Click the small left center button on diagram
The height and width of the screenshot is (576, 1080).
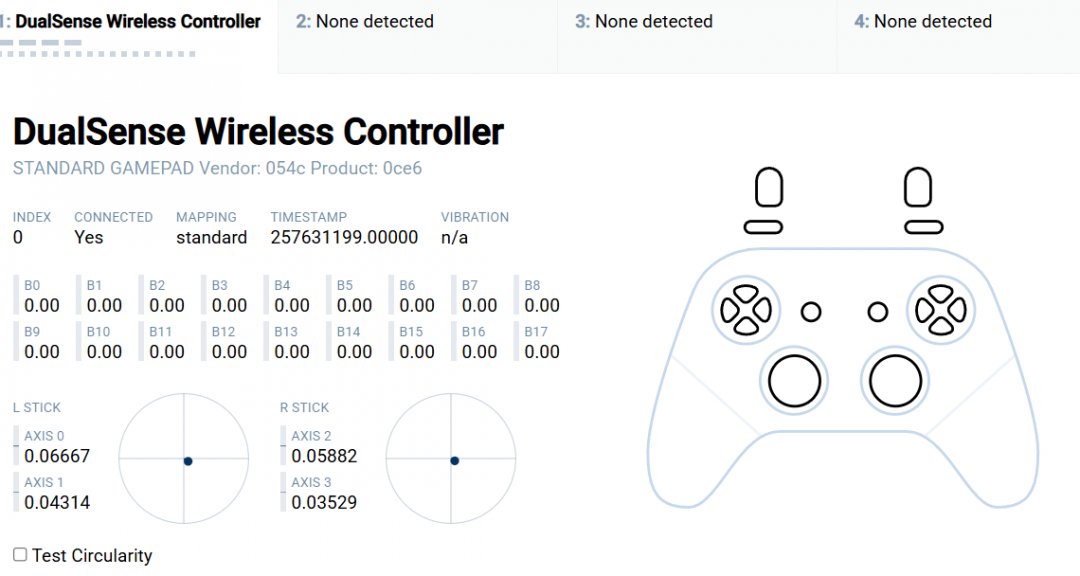811,312
